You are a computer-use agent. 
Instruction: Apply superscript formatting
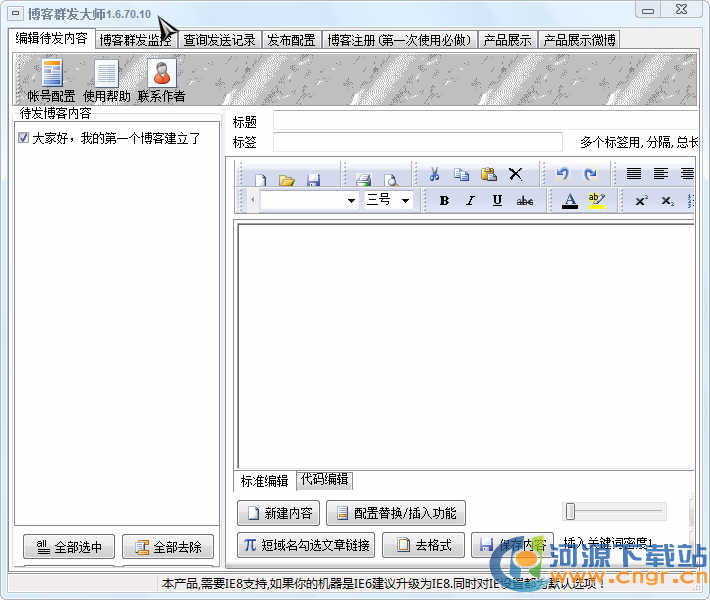click(x=641, y=201)
